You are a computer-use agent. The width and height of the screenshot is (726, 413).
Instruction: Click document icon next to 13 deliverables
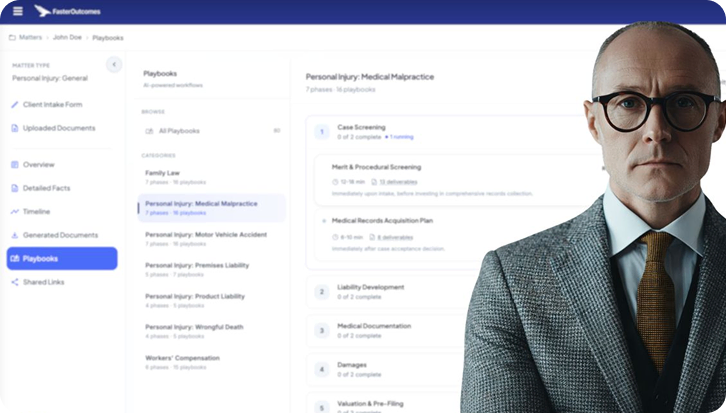pyautogui.click(x=374, y=182)
